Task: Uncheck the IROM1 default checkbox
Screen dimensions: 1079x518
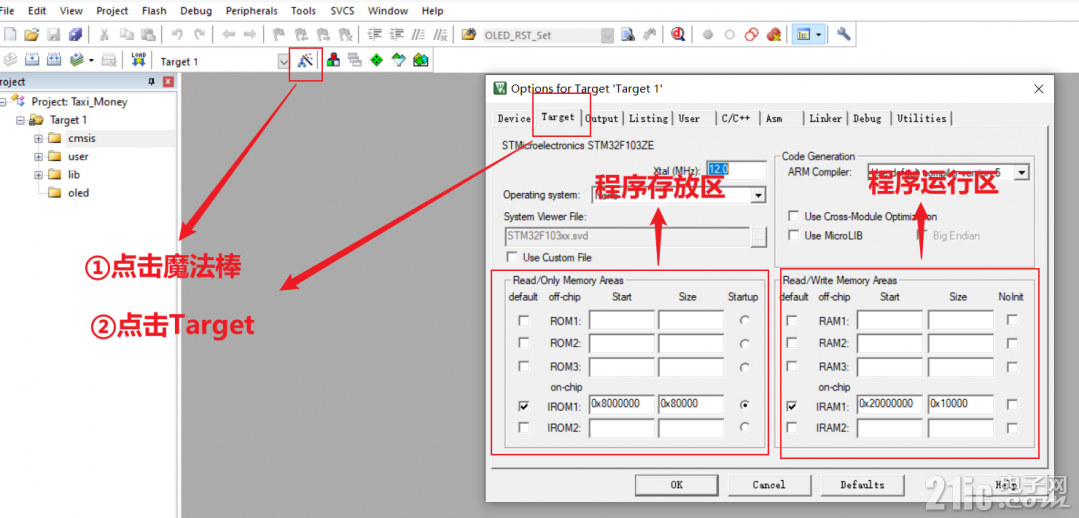Action: 524,406
